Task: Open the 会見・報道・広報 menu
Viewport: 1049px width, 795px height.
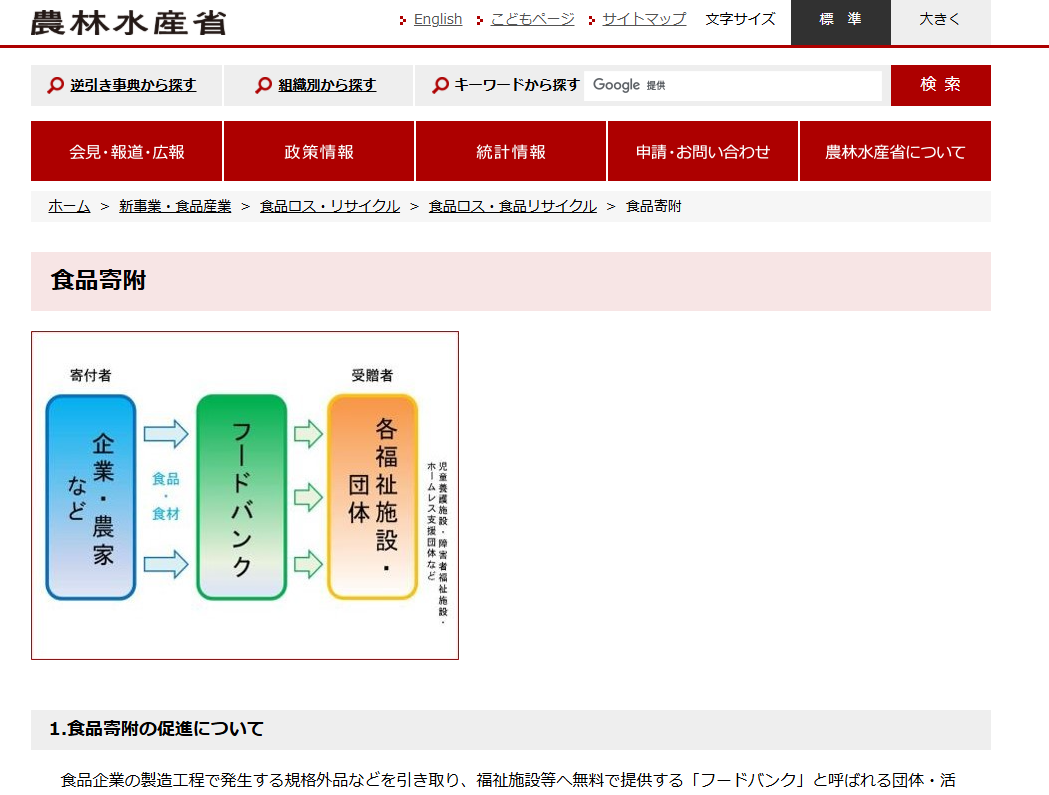Action: (127, 152)
